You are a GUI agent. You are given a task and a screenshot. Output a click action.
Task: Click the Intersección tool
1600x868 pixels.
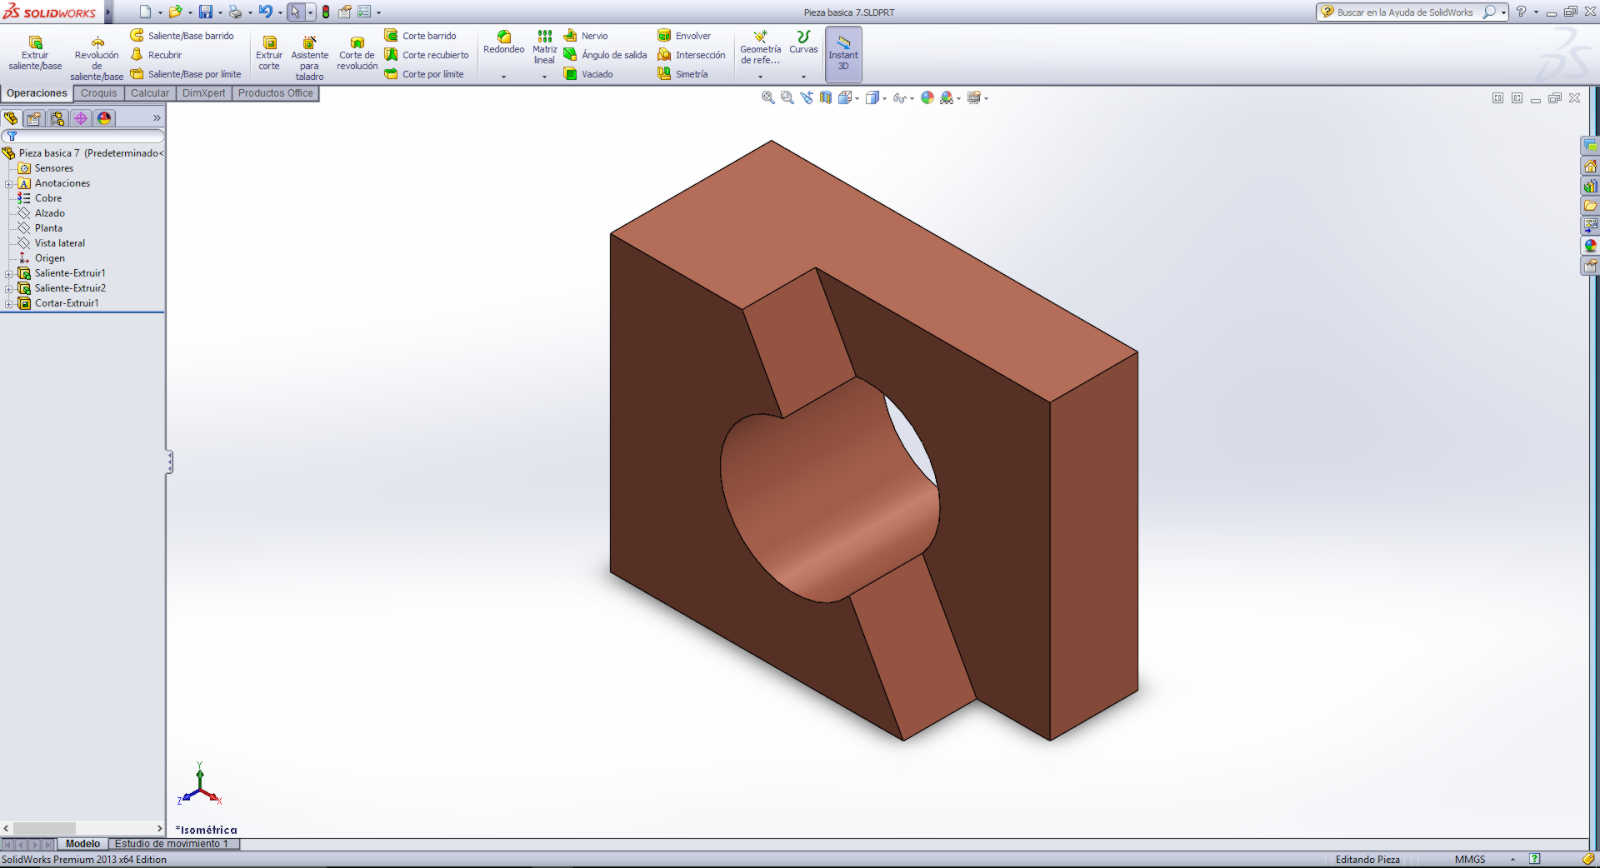click(x=691, y=55)
